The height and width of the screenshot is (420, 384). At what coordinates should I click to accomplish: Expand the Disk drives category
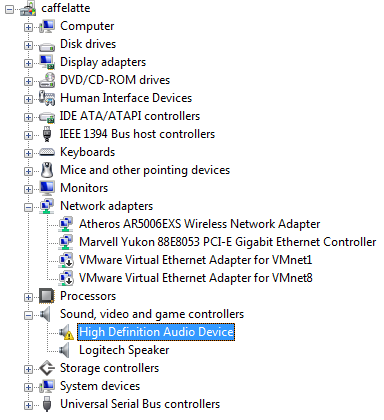tap(28, 45)
